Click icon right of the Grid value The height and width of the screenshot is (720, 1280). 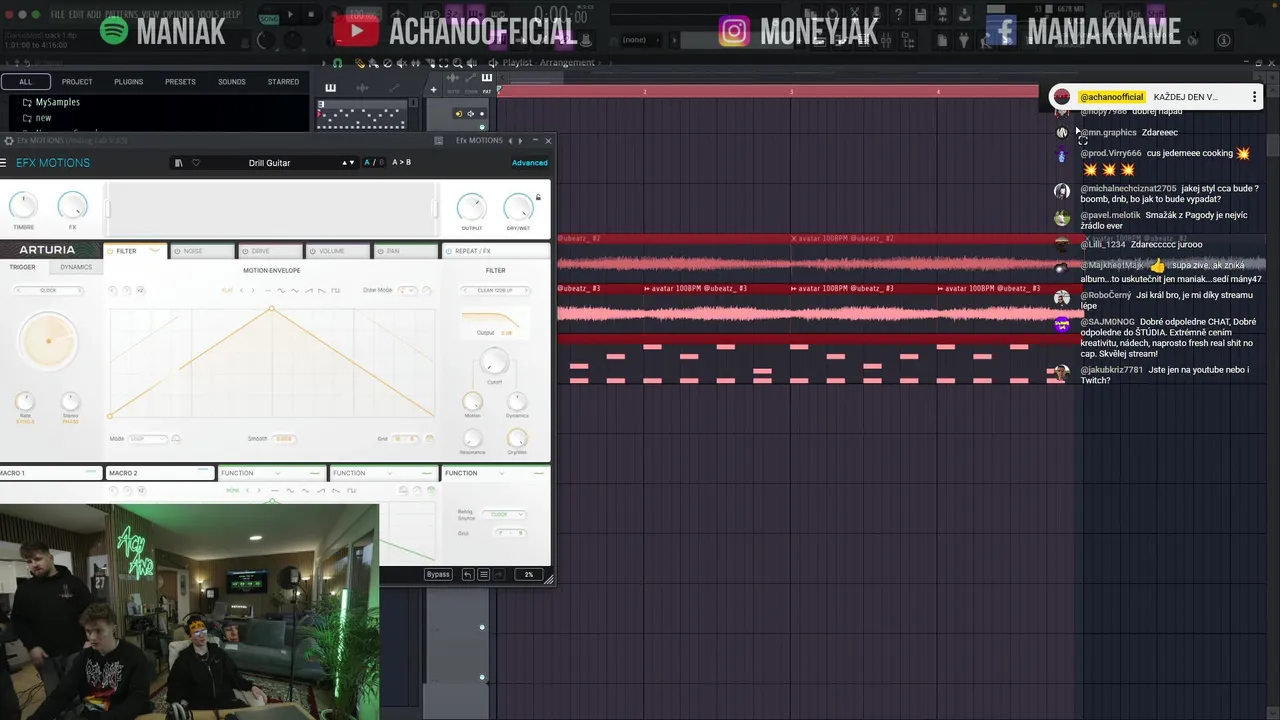coord(430,438)
